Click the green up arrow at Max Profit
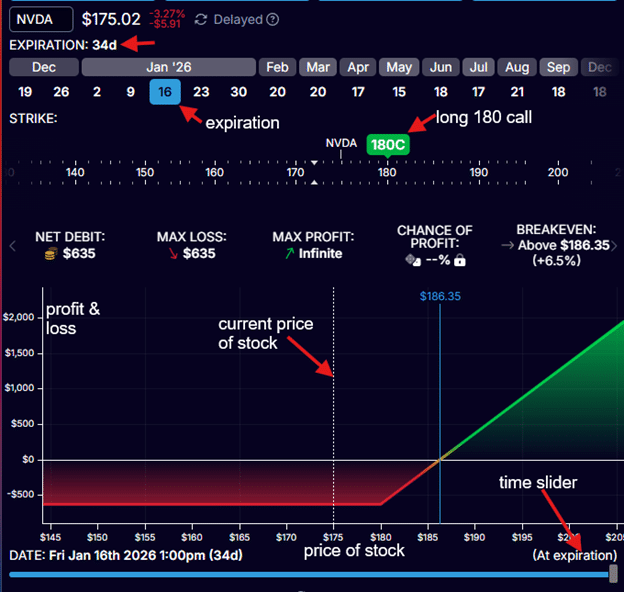 290,253
